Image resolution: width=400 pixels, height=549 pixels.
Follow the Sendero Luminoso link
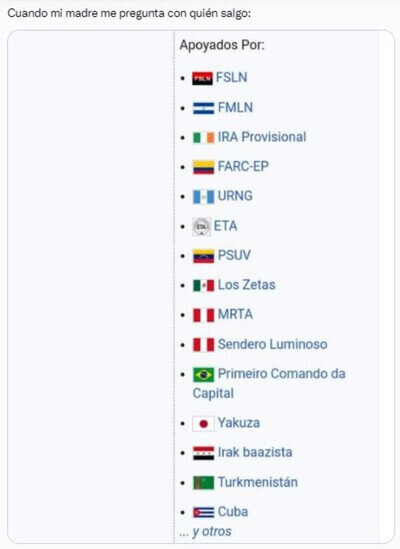tap(273, 344)
